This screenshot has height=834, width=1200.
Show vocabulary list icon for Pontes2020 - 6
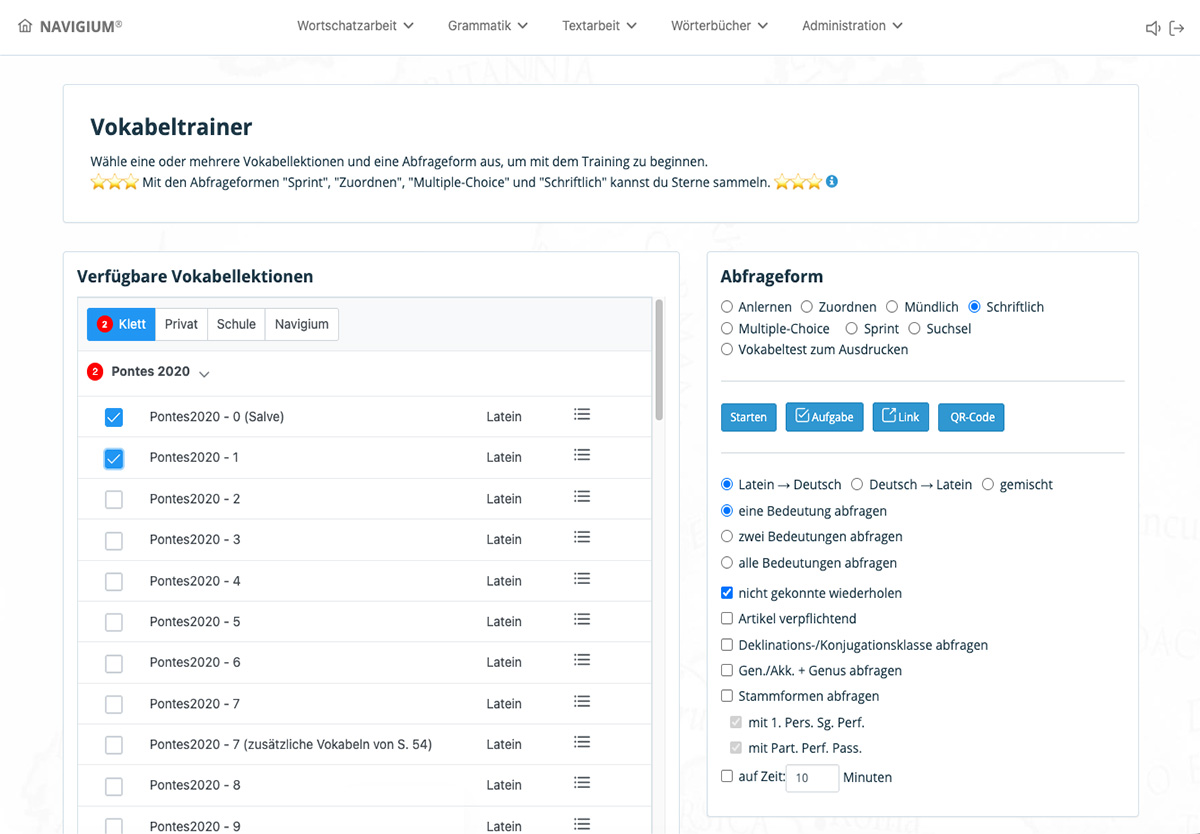click(582, 661)
